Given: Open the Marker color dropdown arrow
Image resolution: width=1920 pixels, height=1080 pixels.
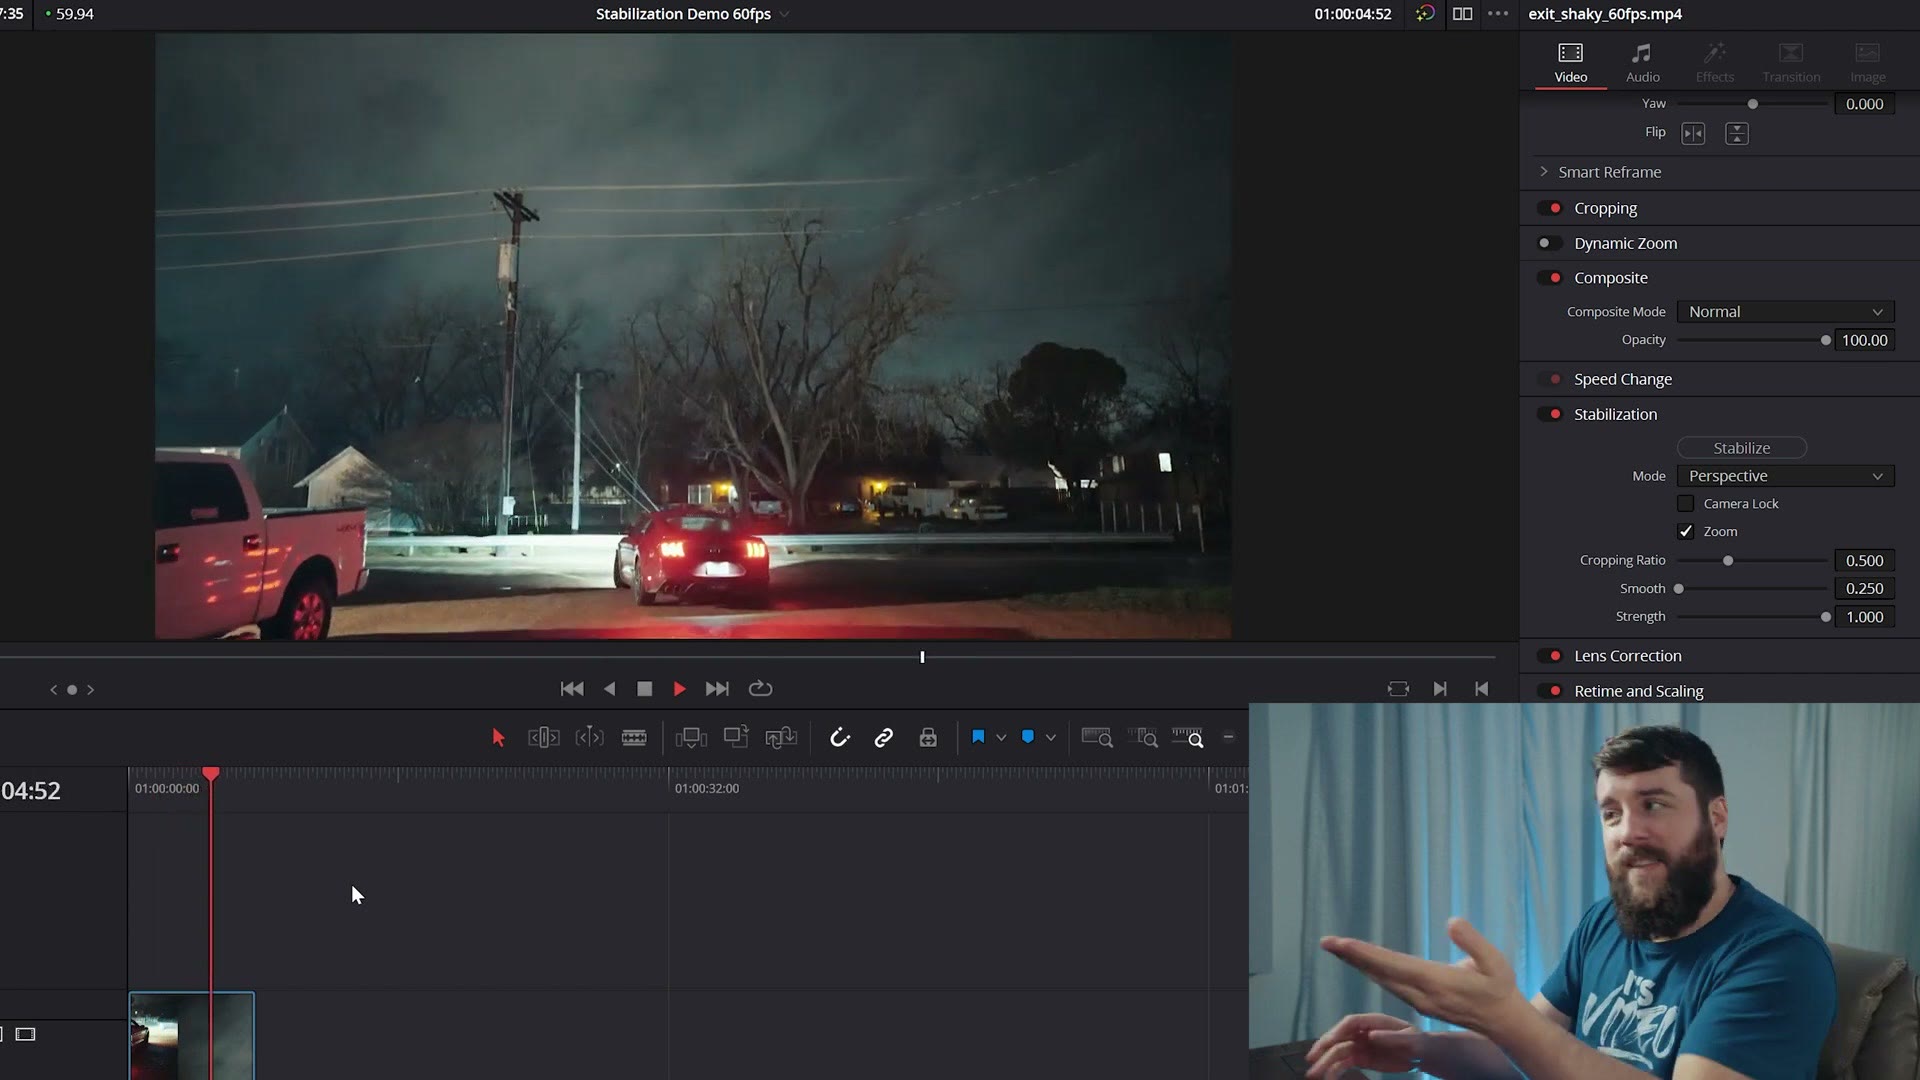Looking at the screenshot, I should (1051, 738).
